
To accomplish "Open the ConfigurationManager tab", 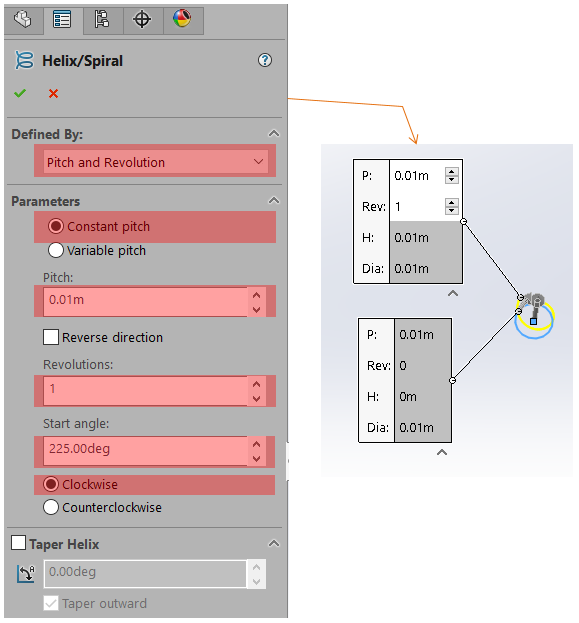I will click(x=102, y=19).
